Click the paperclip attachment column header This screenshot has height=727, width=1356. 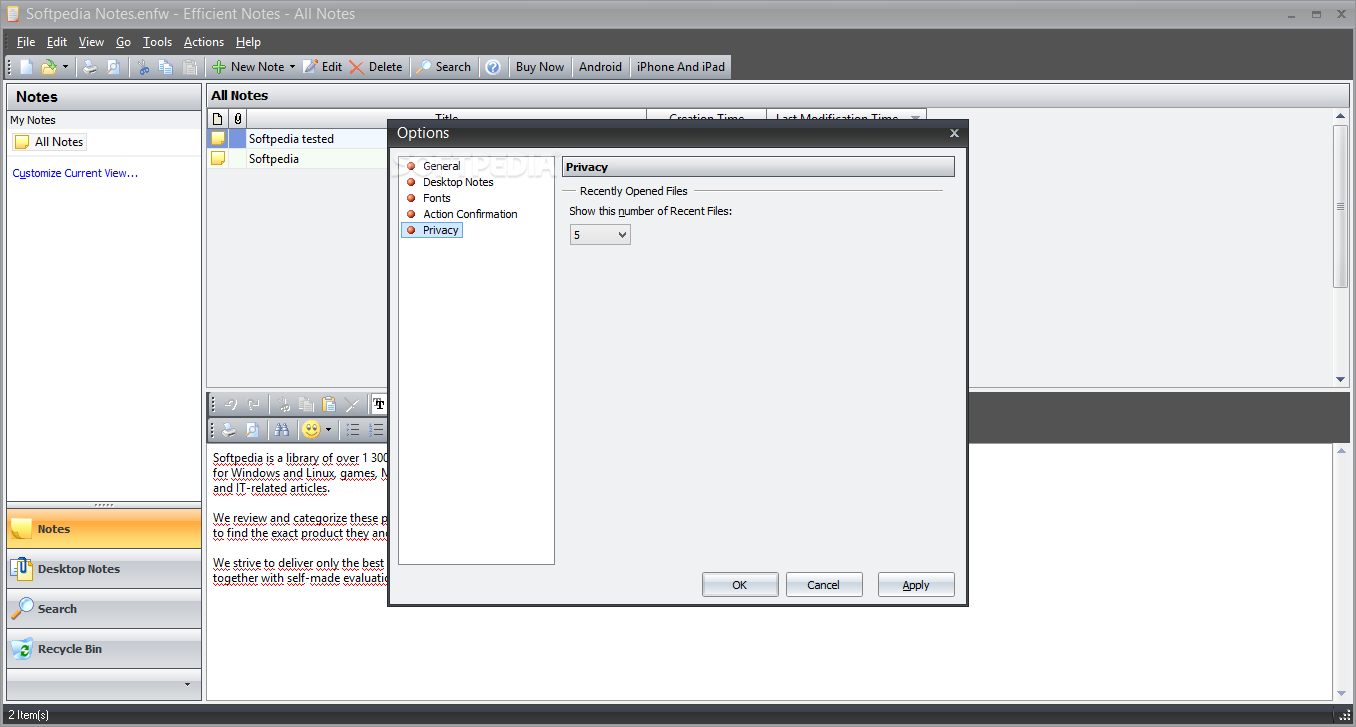pos(238,118)
